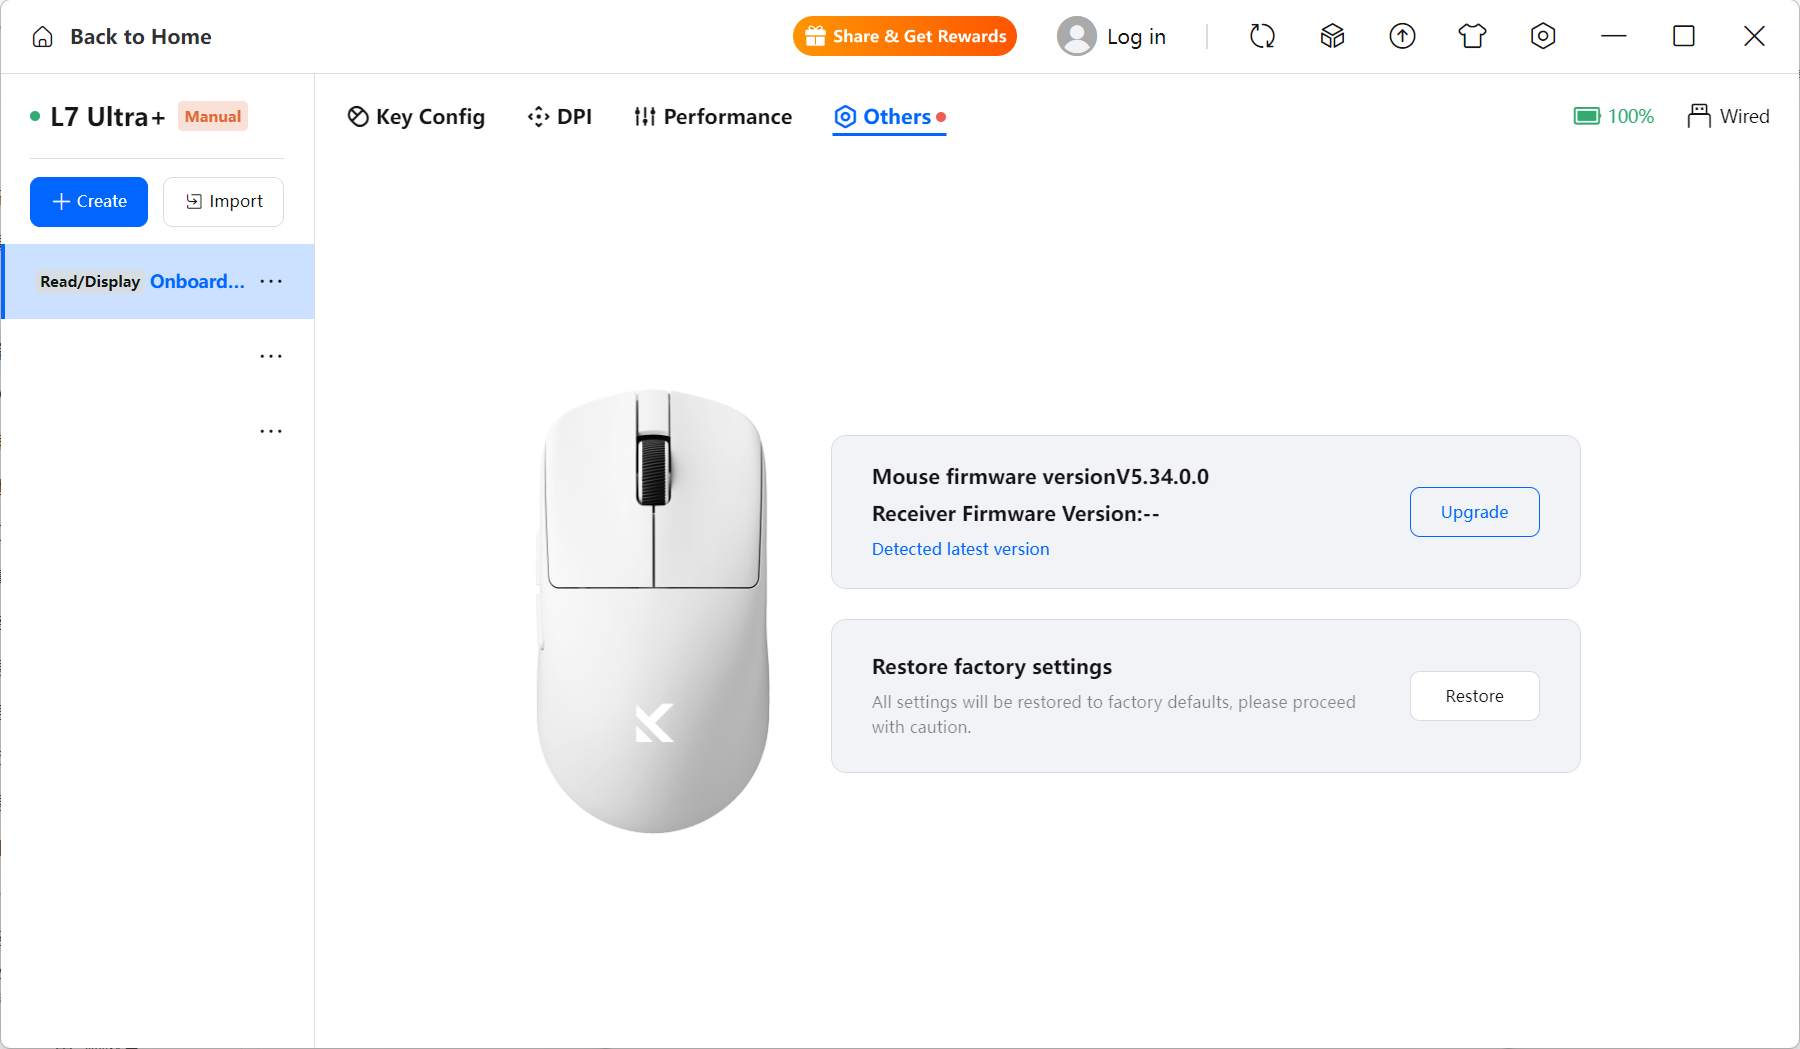Viewport: 1800px width, 1049px height.
Task: Click the Upgrade firmware button
Action: click(x=1474, y=512)
